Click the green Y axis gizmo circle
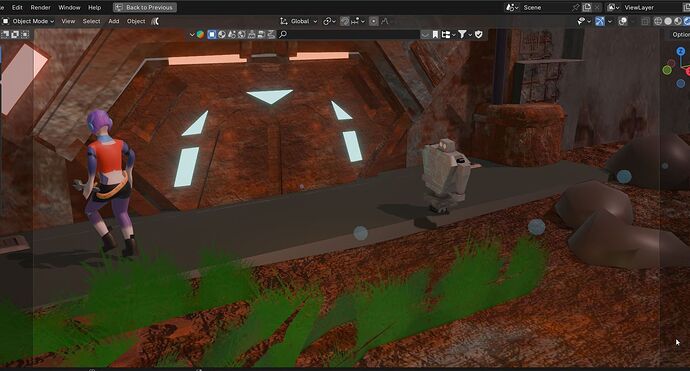This screenshot has height=371, width=690. coord(667,70)
